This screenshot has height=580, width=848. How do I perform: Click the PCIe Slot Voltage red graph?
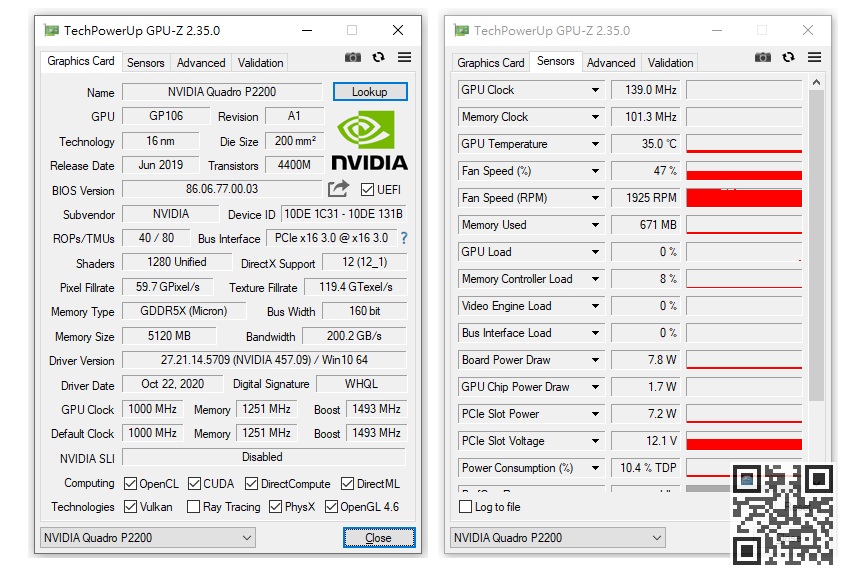coord(744,441)
